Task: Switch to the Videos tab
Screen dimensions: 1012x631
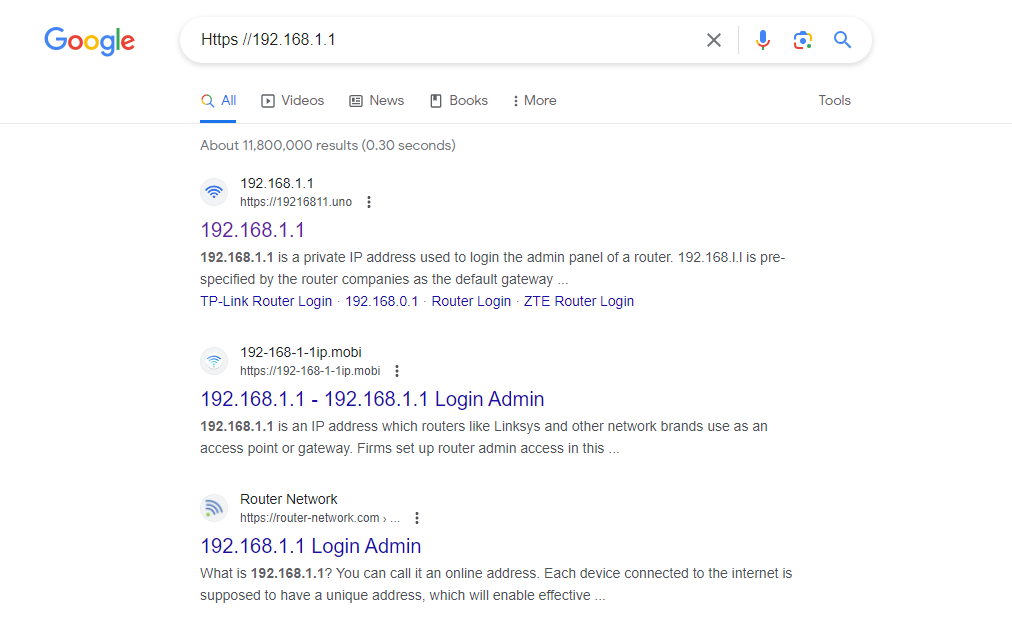Action: coord(292,101)
